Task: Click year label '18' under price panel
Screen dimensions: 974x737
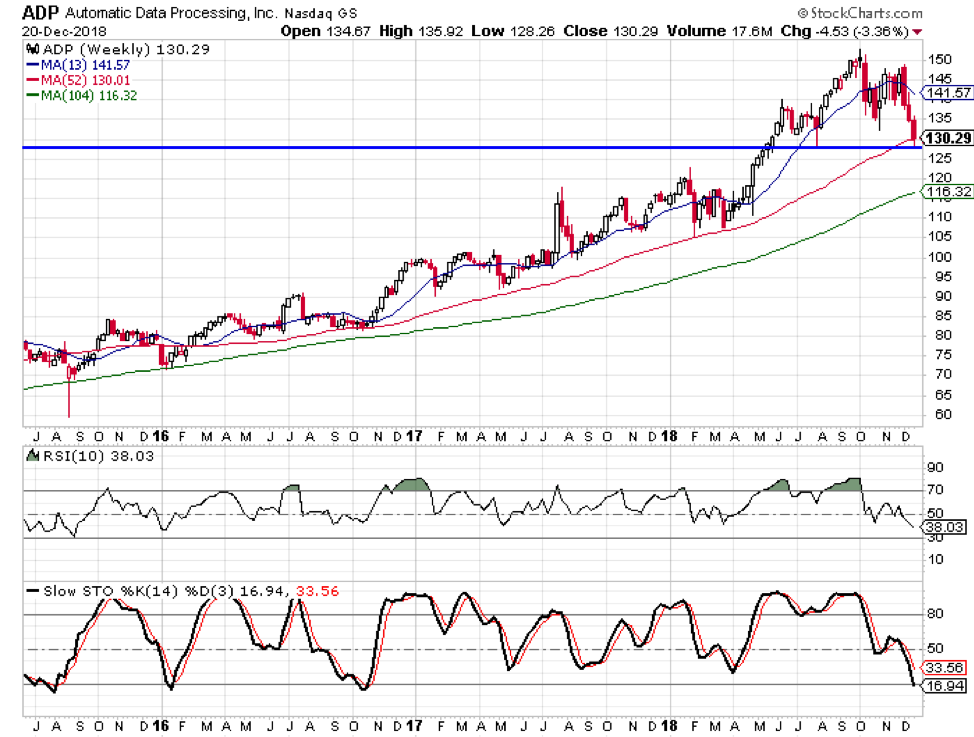Action: [x=668, y=436]
